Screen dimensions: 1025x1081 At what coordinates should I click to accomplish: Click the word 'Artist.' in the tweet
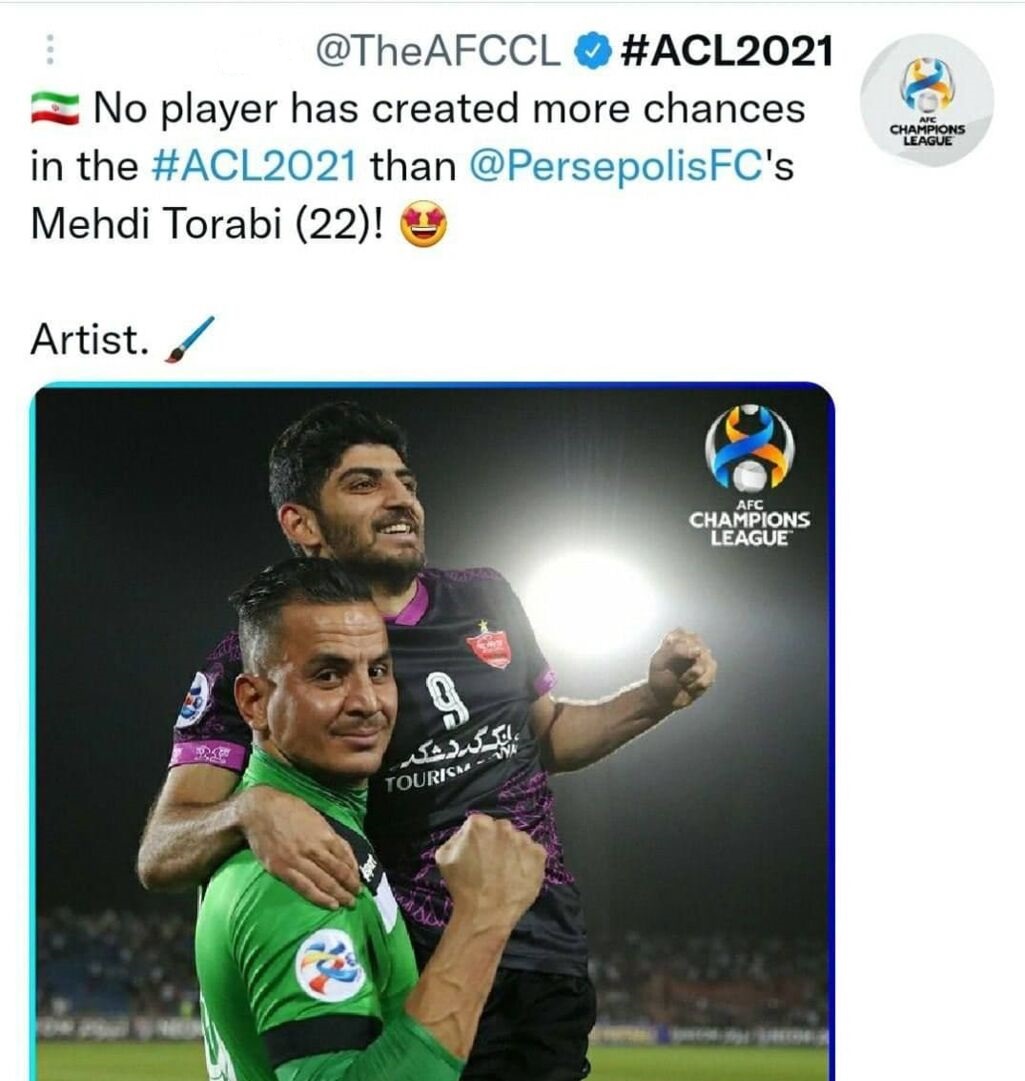coord(90,340)
